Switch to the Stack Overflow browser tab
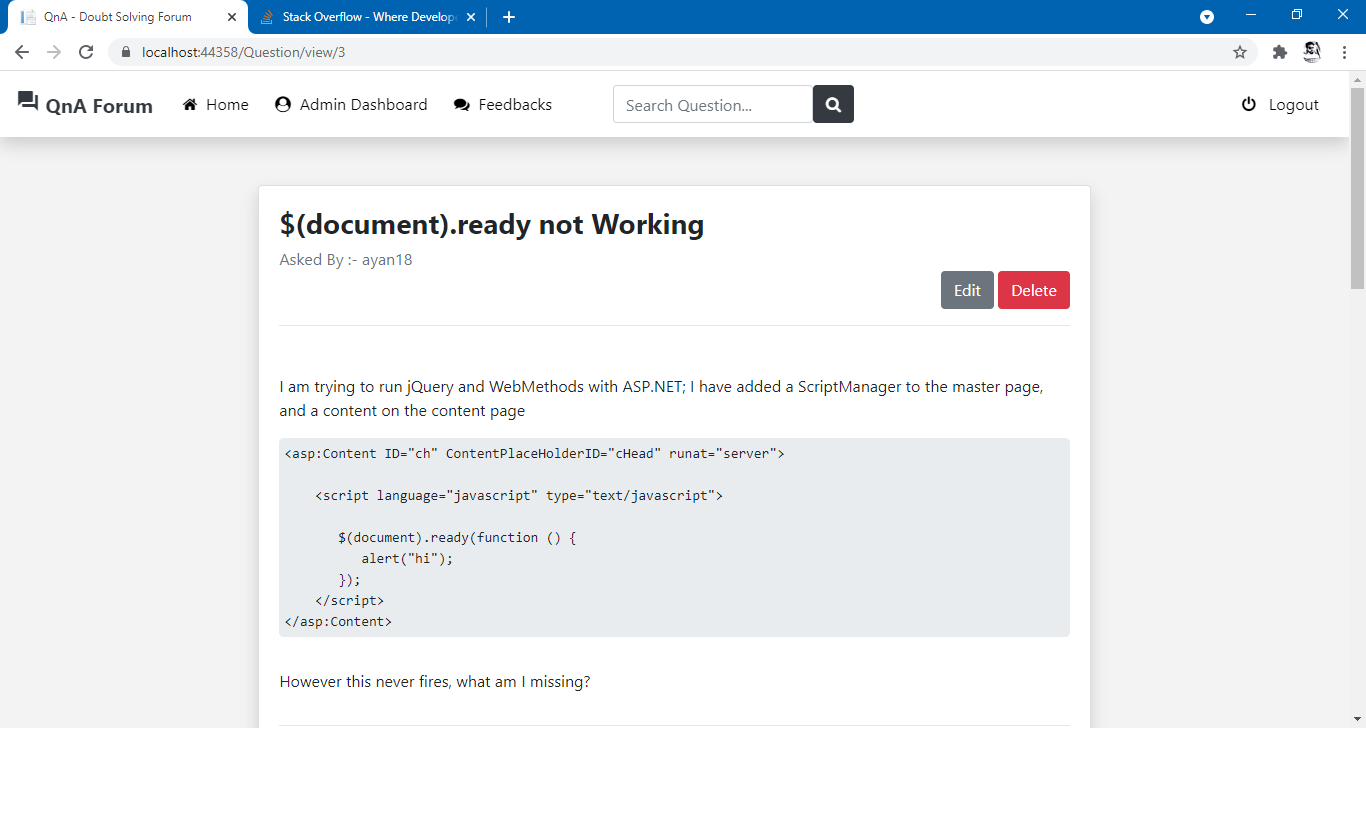 (367, 17)
